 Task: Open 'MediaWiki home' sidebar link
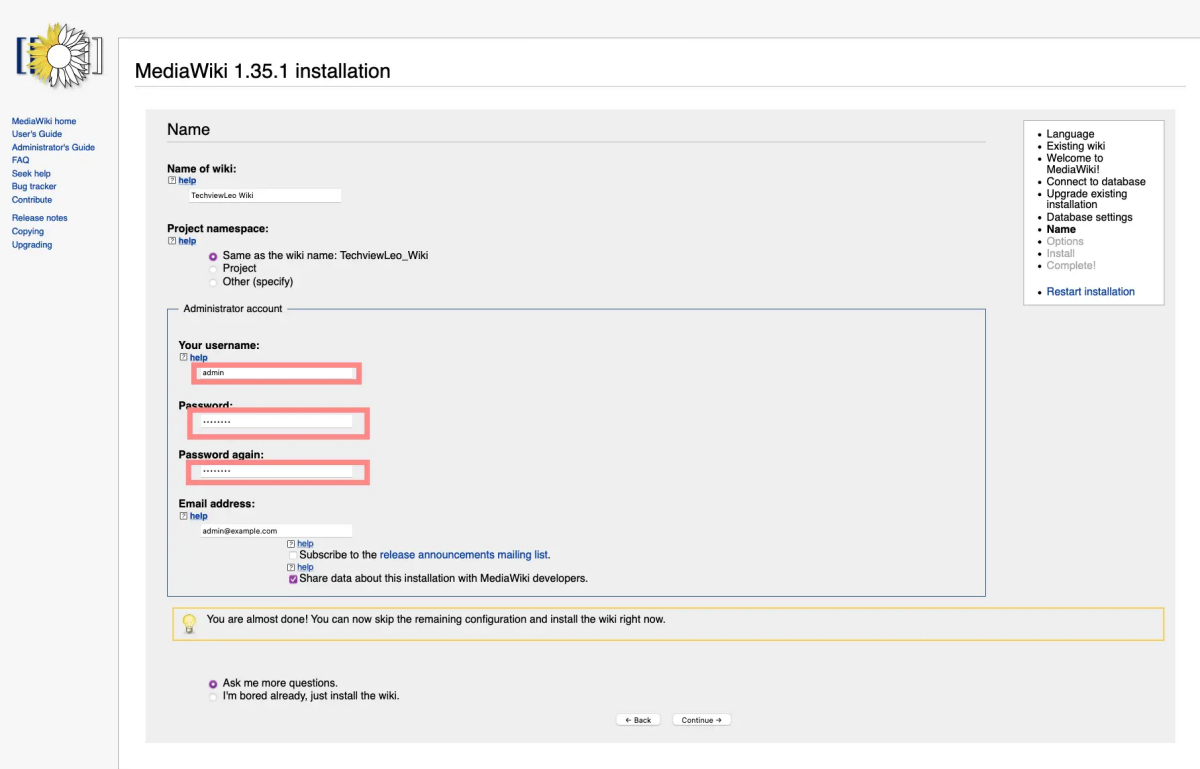coord(44,121)
